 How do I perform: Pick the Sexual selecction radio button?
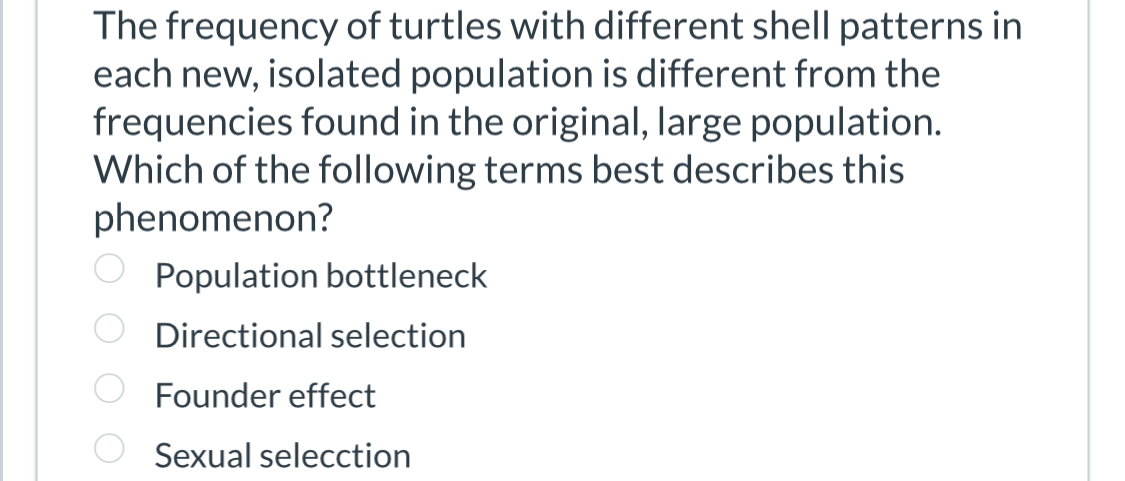coord(110,449)
